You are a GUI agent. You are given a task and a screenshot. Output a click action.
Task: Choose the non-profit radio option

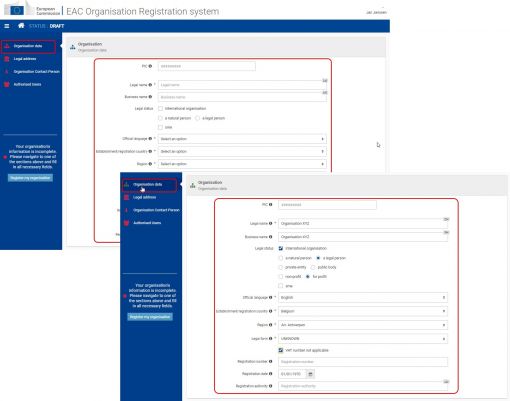281,277
